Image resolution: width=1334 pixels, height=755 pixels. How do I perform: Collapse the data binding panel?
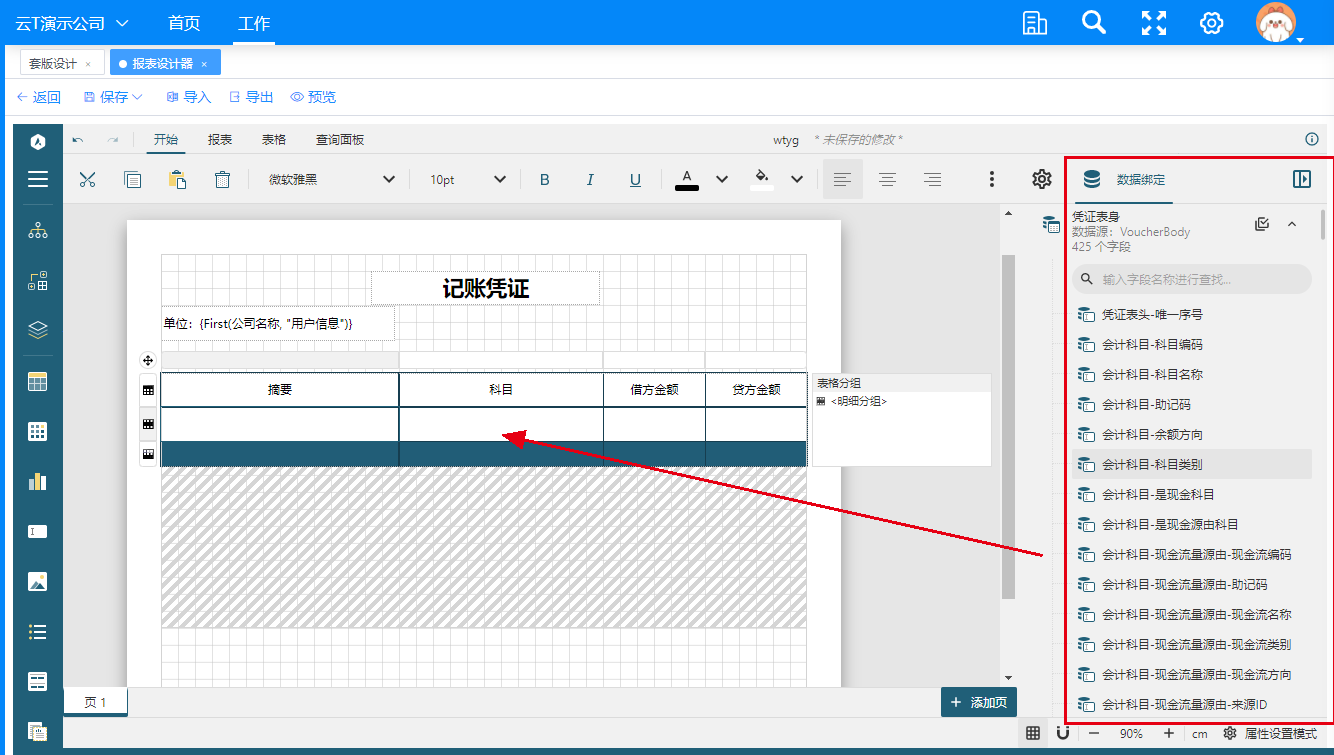pos(1301,179)
